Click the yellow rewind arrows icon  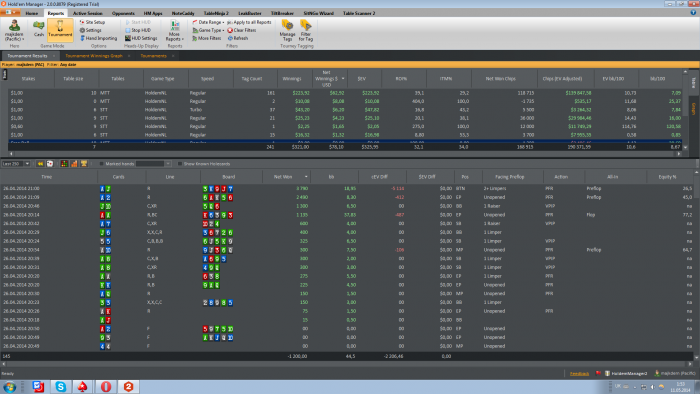[40, 164]
